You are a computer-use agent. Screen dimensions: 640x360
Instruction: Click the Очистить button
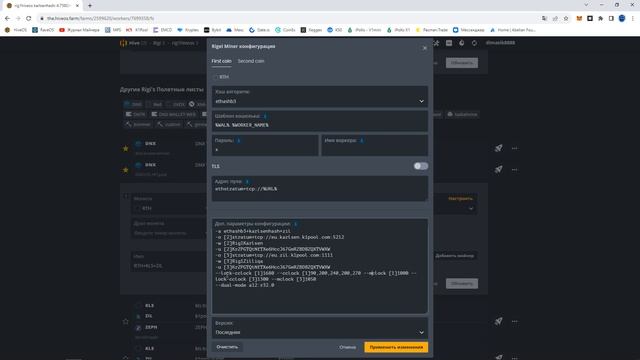click(x=227, y=347)
